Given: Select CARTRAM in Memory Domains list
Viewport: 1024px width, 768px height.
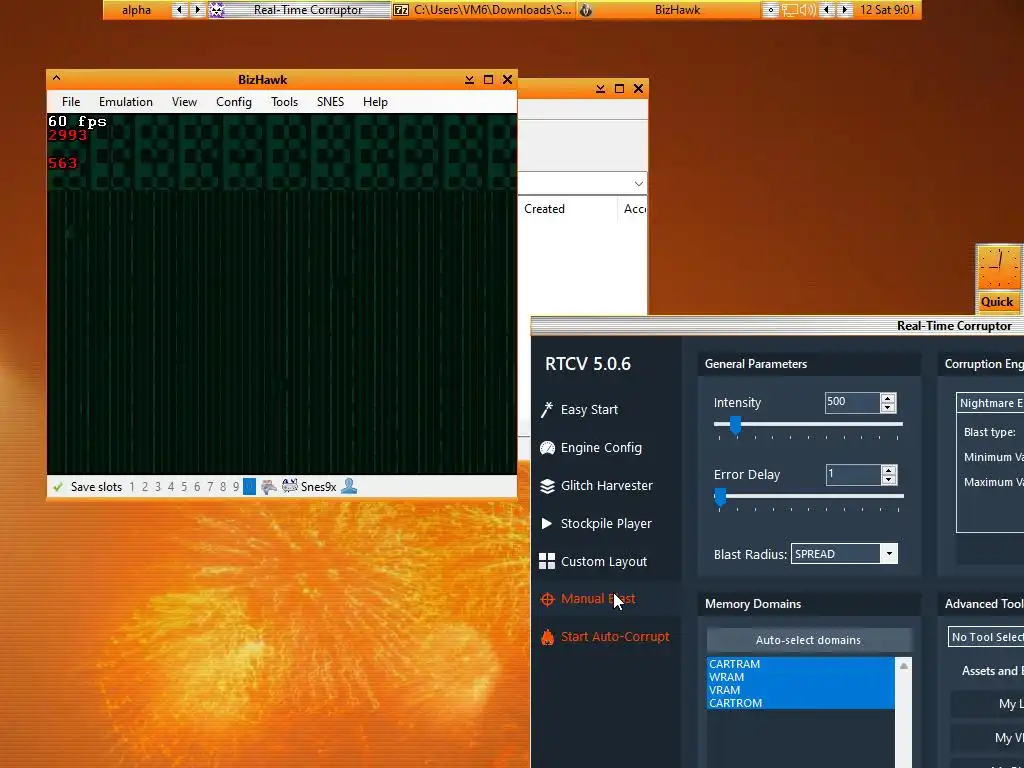Looking at the screenshot, I should pos(801,664).
